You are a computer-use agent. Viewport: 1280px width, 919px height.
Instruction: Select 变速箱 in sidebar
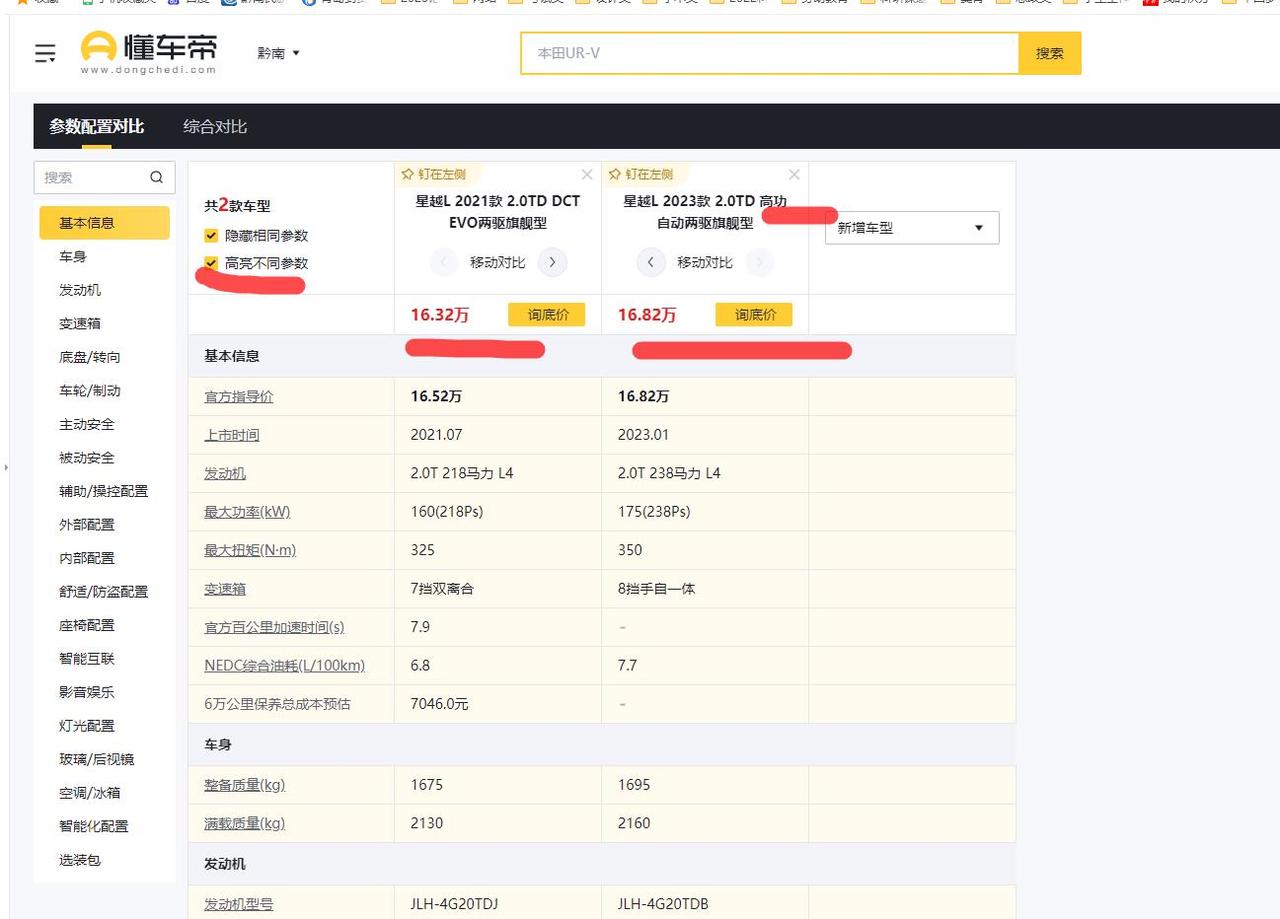click(x=80, y=324)
